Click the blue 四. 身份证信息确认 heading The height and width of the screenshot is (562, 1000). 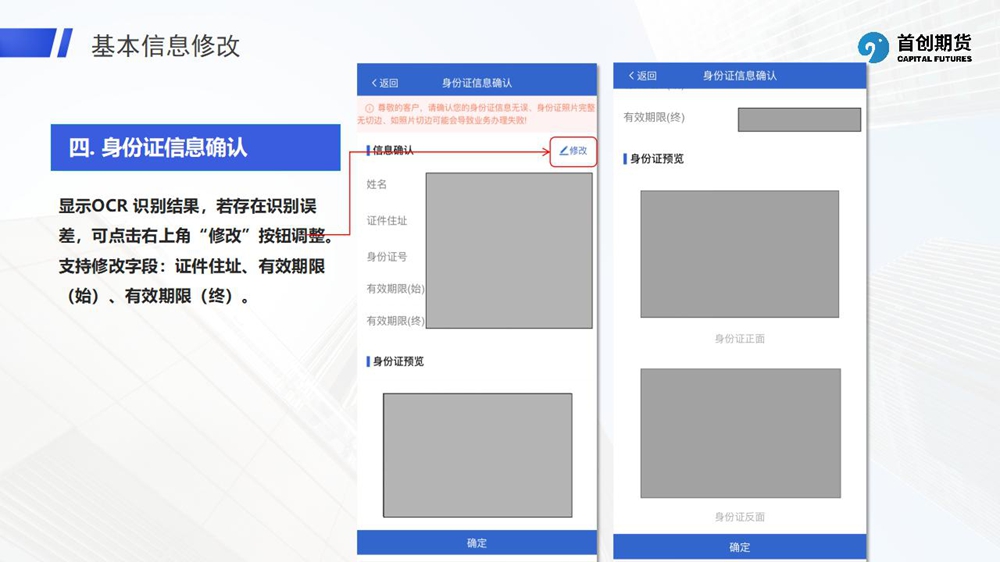click(x=196, y=148)
